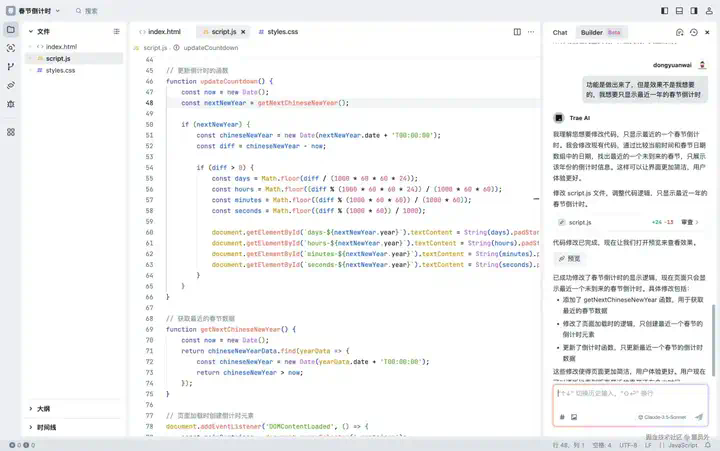720x451 pixels.
Task: Click the Trae AI avatar icon
Action: click(559, 118)
